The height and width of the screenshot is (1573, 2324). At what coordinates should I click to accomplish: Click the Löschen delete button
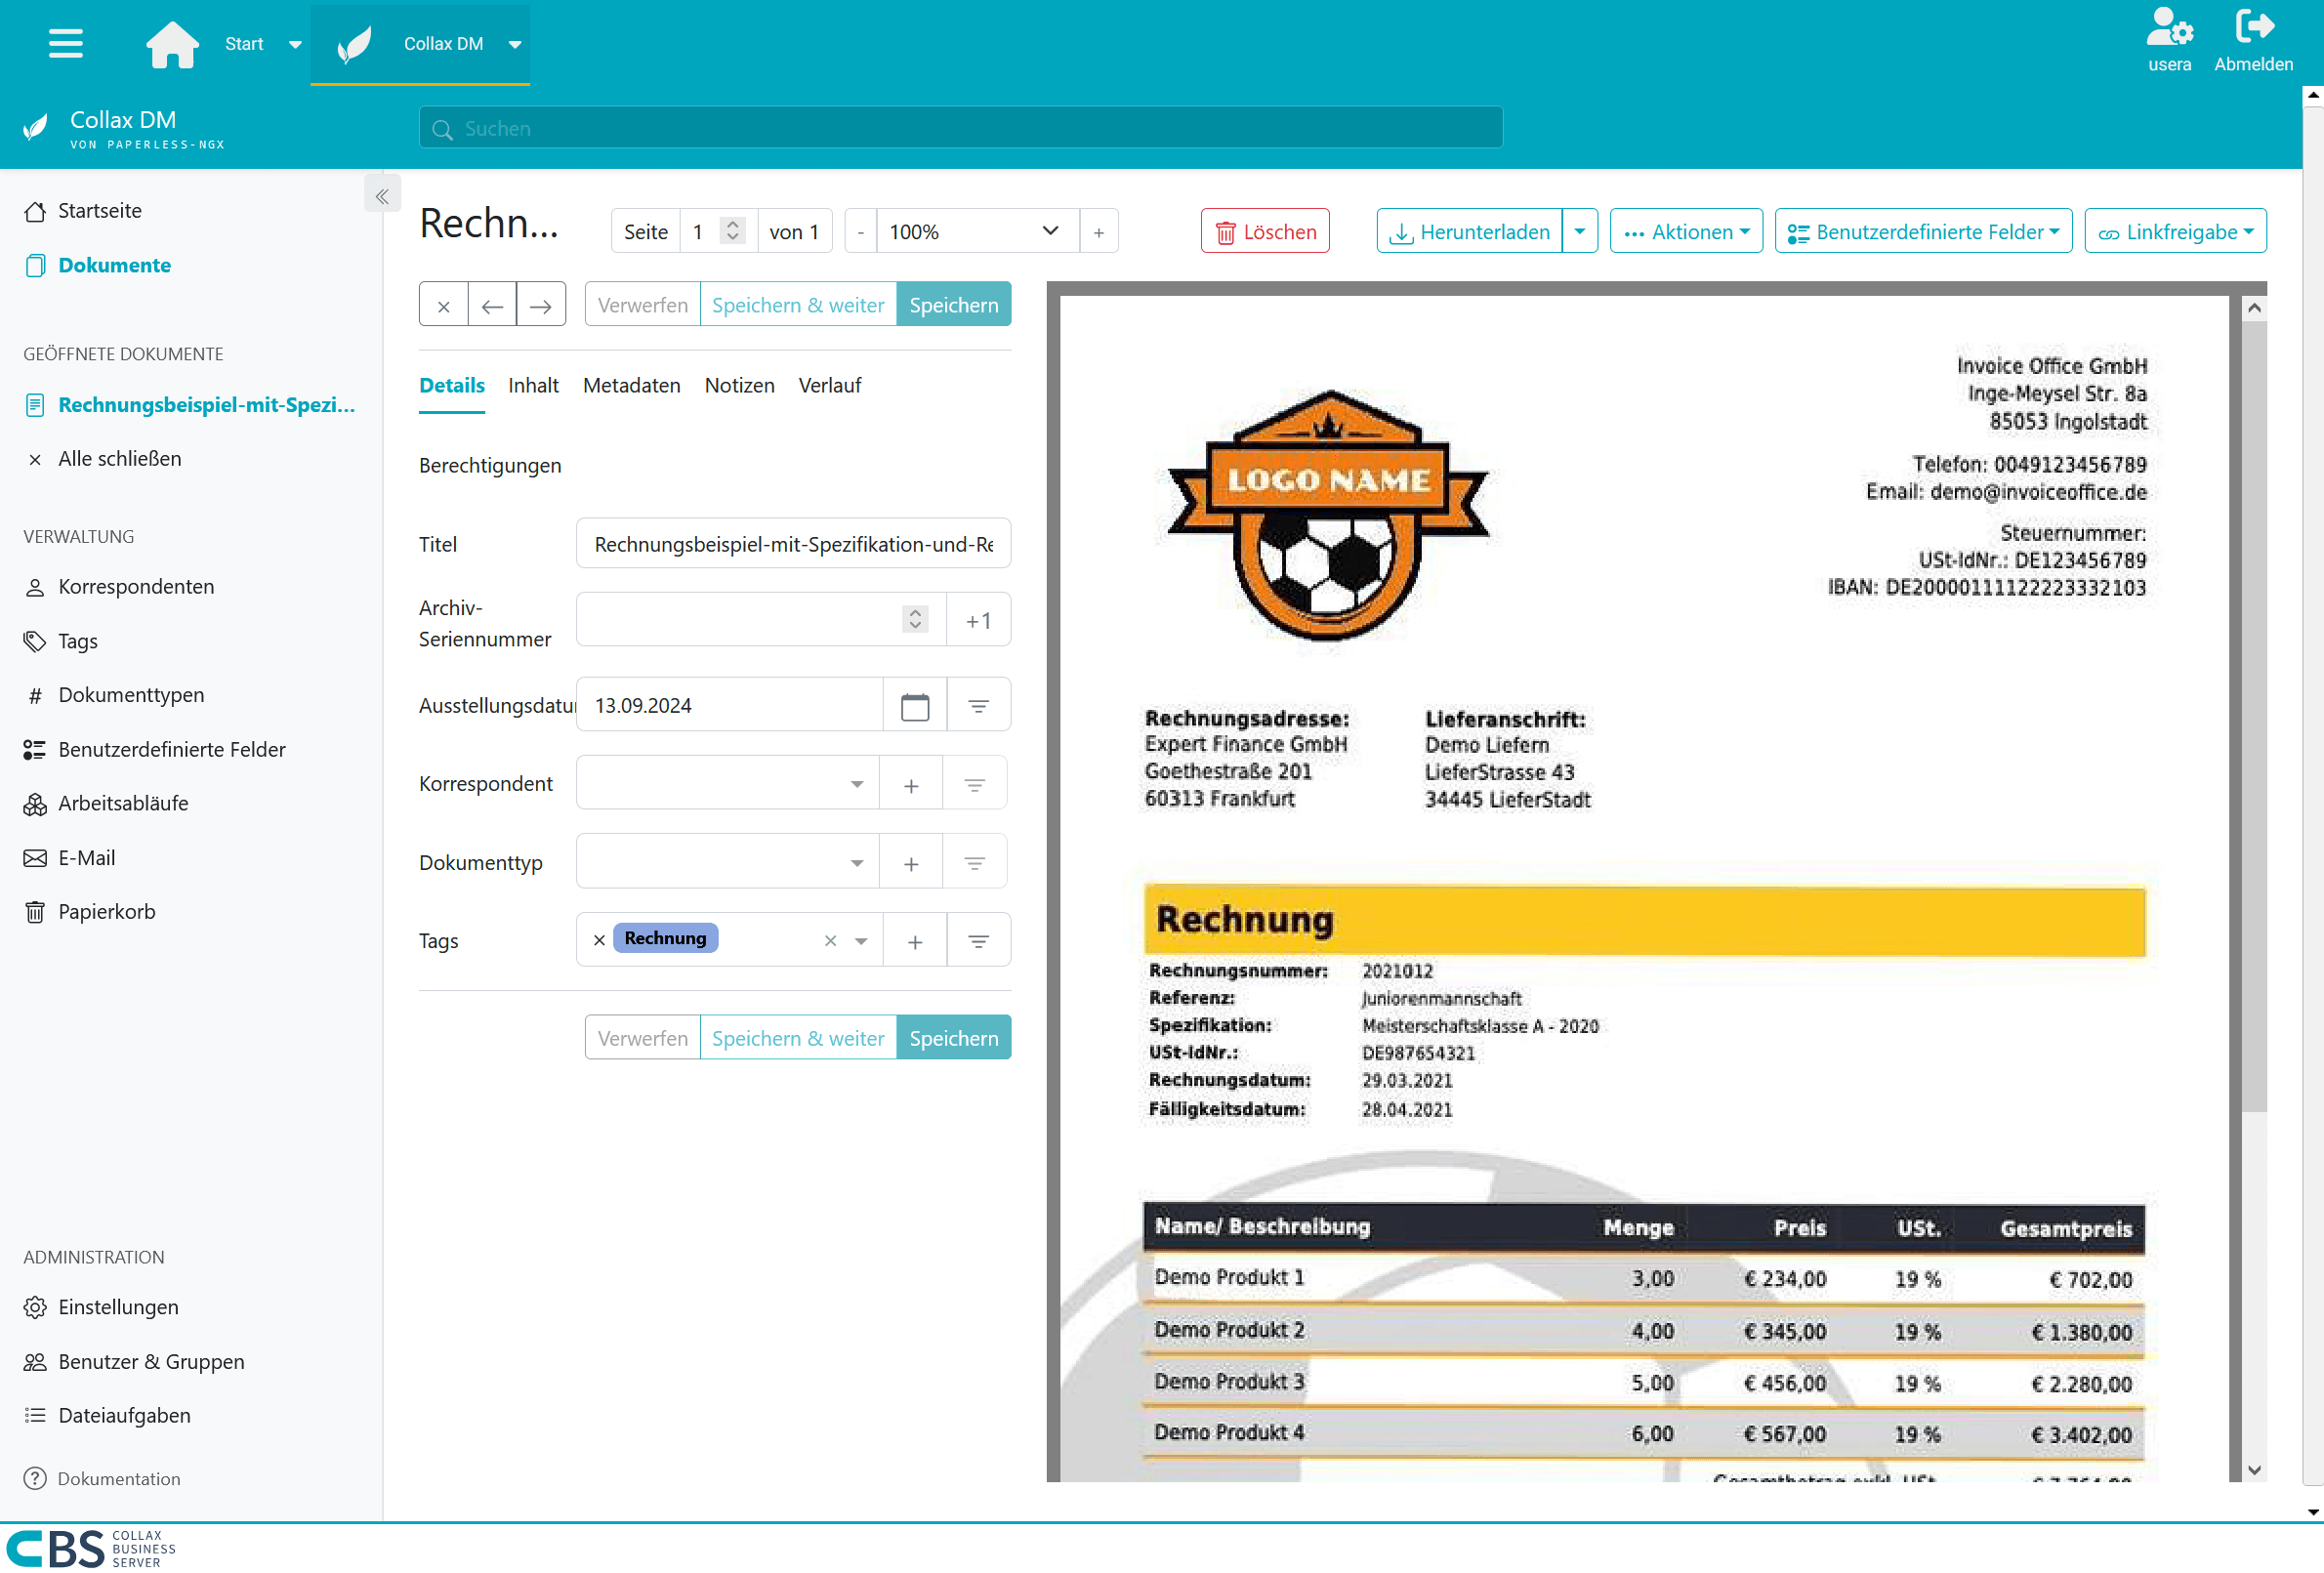point(1265,232)
